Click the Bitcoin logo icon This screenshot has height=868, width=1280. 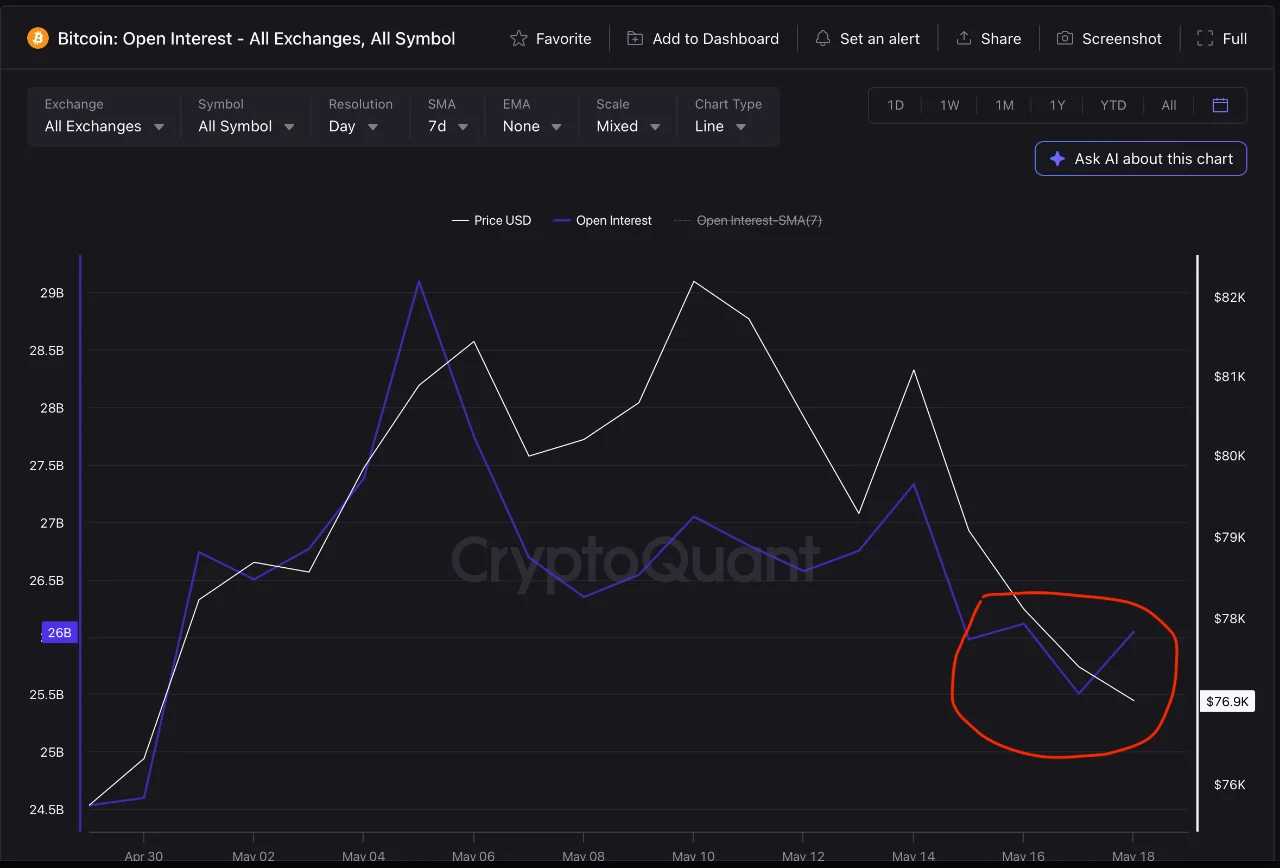(x=38, y=38)
